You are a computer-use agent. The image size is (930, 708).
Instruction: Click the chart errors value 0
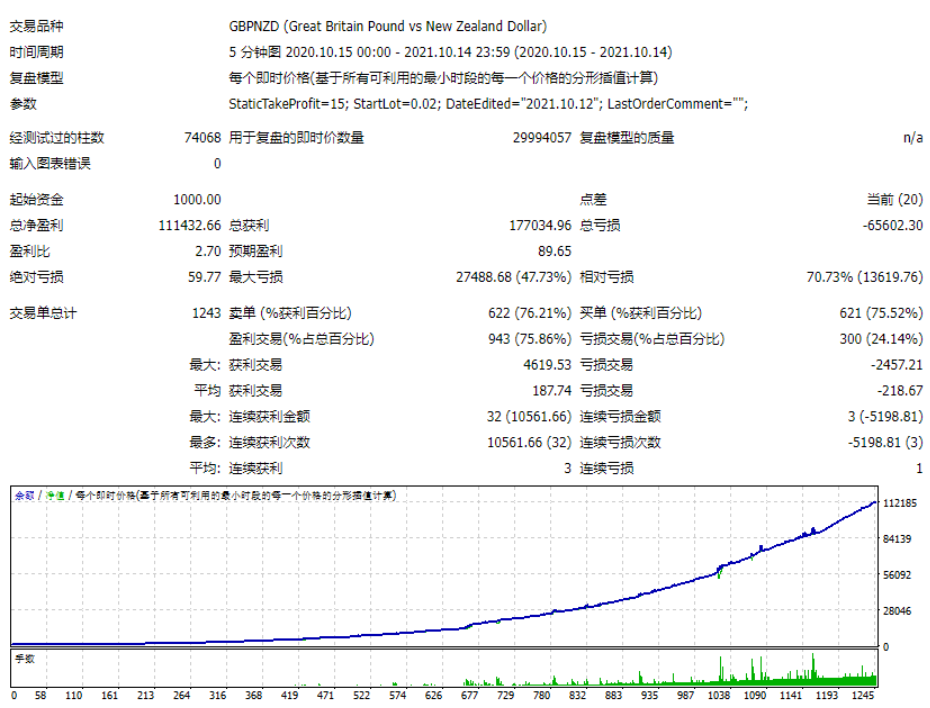pyautogui.click(x=217, y=164)
